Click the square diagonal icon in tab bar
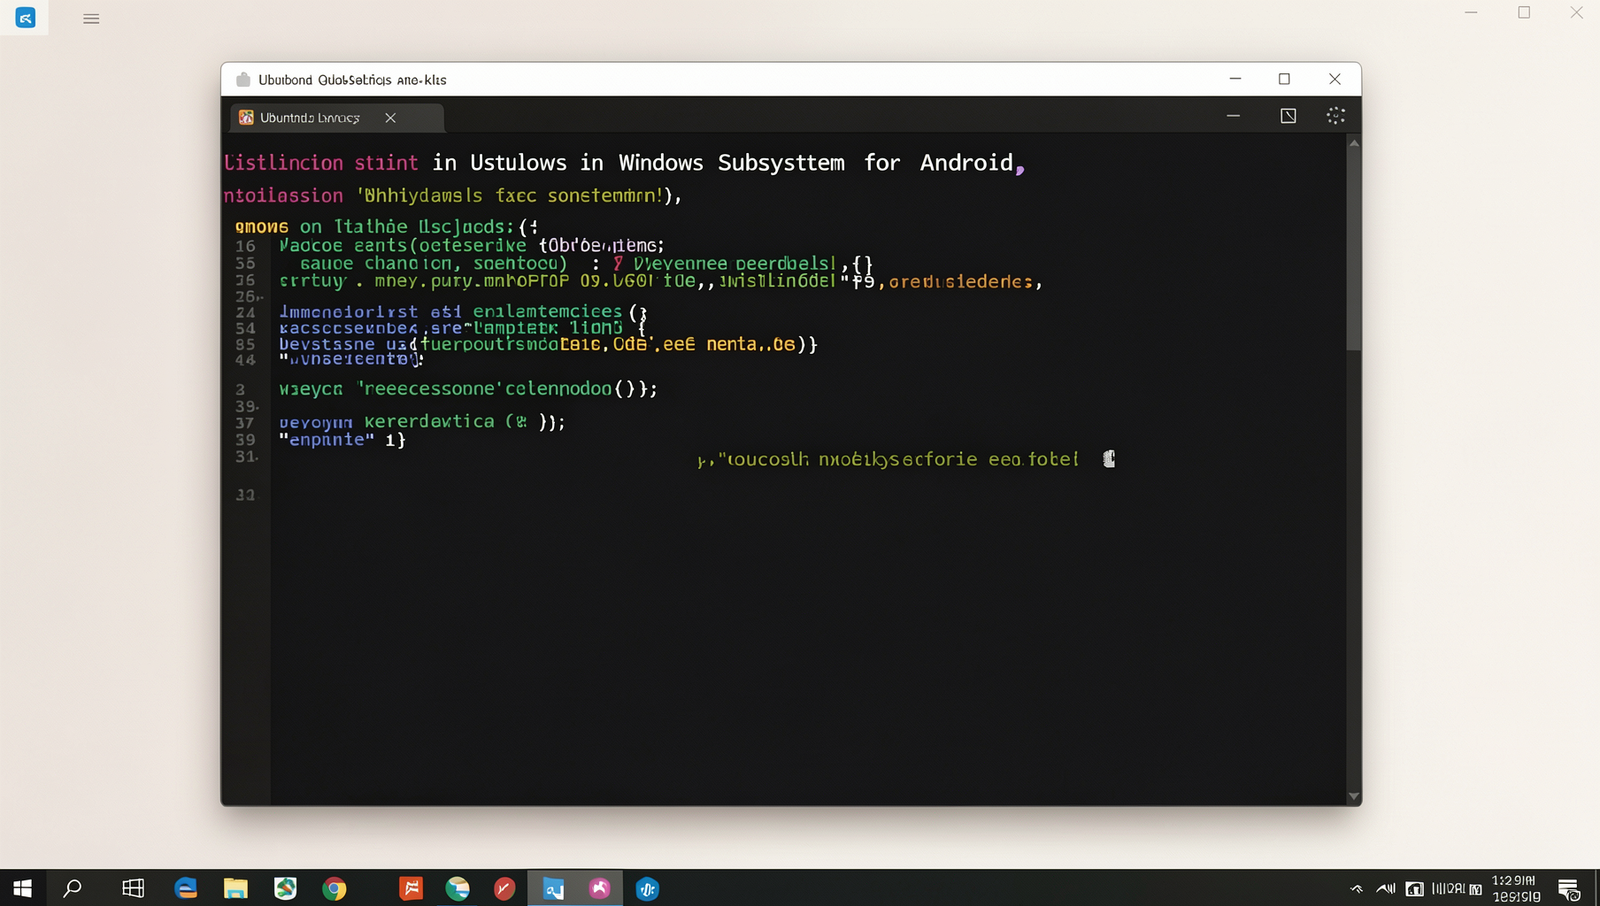 (x=1288, y=116)
